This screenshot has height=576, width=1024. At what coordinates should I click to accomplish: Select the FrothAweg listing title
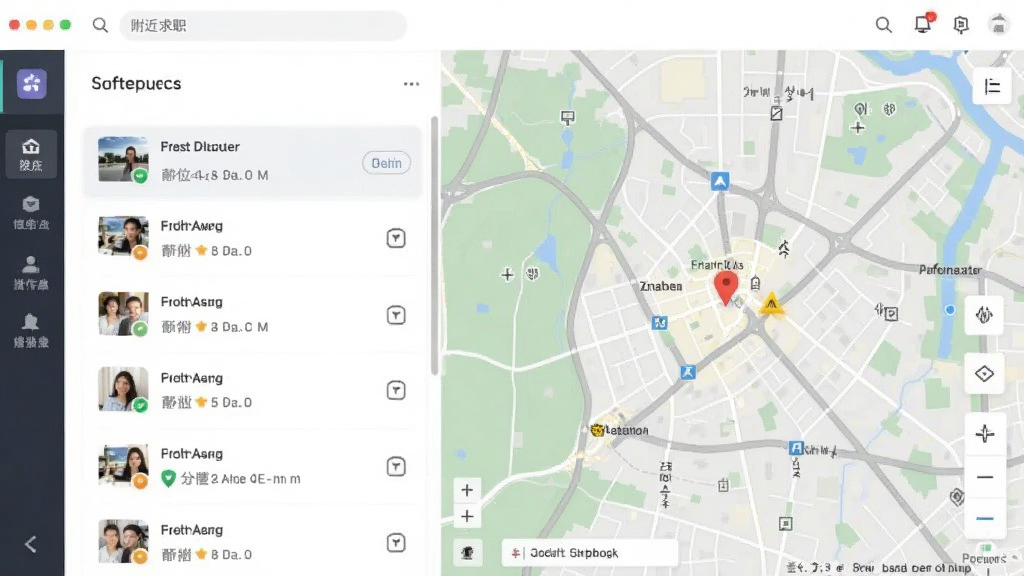(x=191, y=226)
